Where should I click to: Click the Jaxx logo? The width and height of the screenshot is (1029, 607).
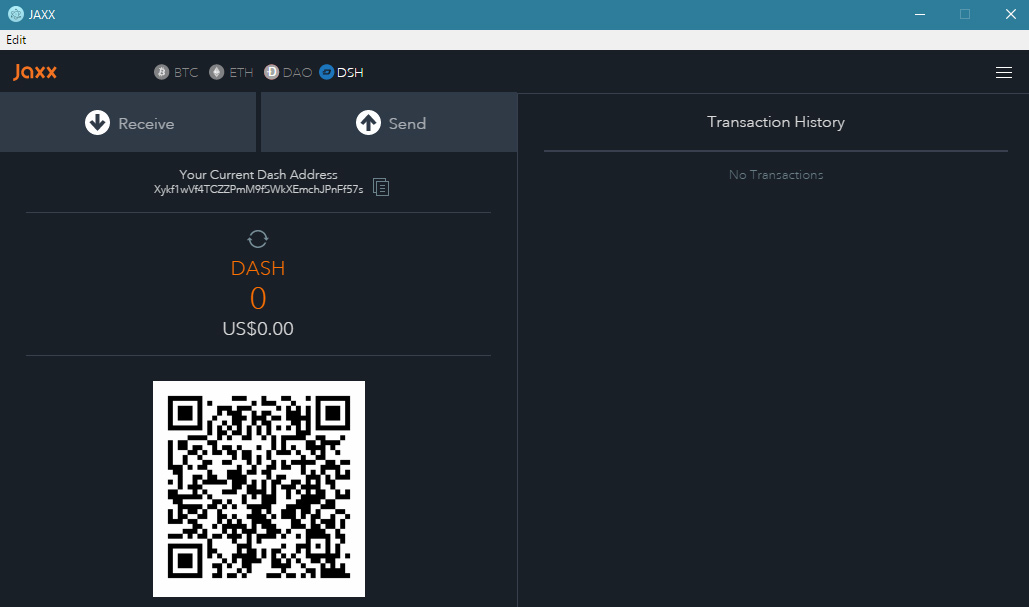(x=35, y=72)
